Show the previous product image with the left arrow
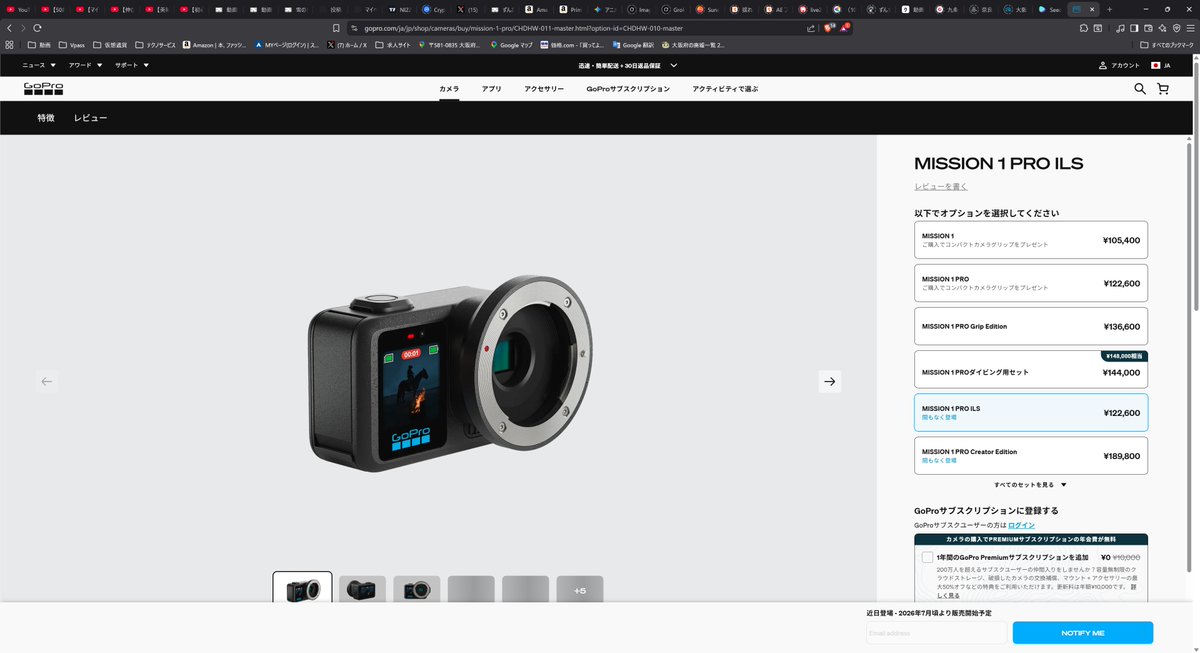 point(47,381)
